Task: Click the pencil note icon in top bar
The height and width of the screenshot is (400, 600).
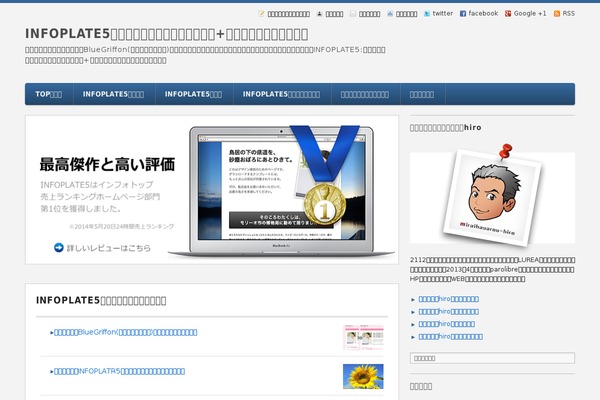Action: tap(261, 14)
